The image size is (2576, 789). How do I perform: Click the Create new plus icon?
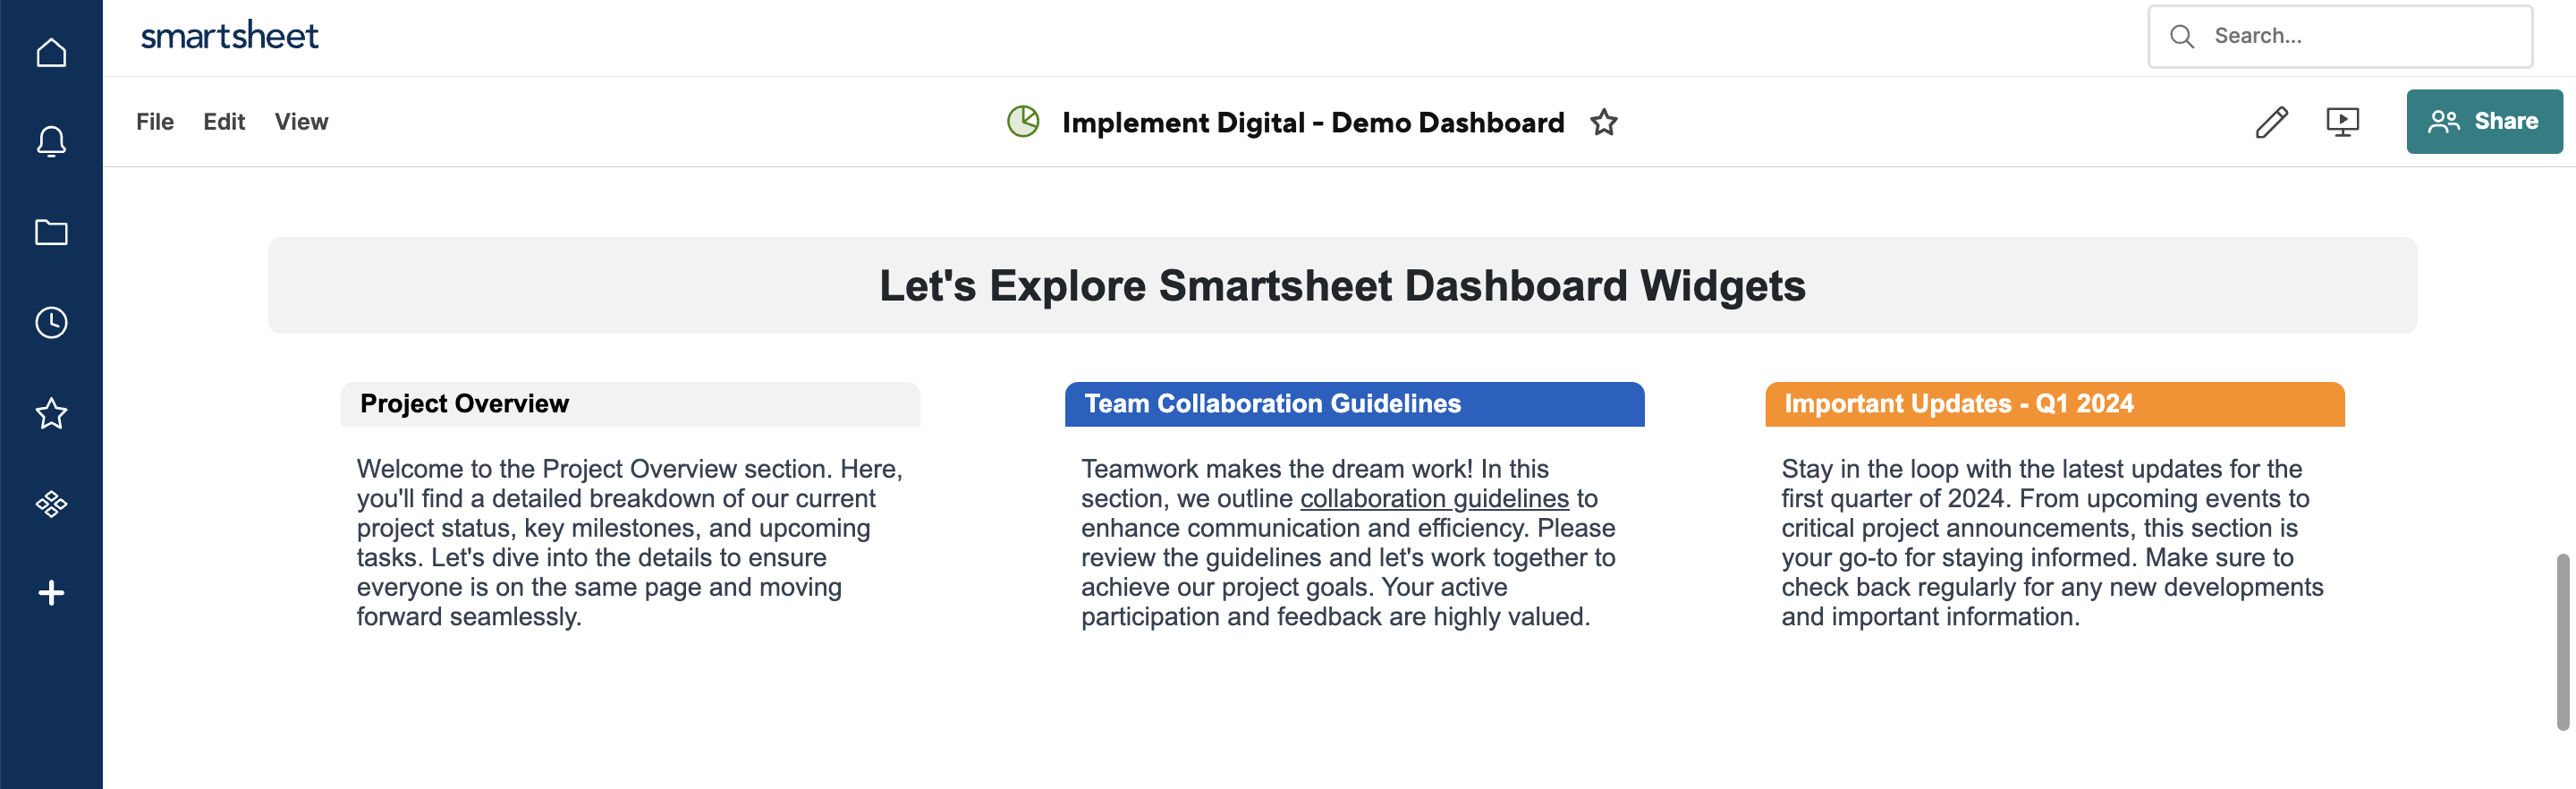coord(51,593)
